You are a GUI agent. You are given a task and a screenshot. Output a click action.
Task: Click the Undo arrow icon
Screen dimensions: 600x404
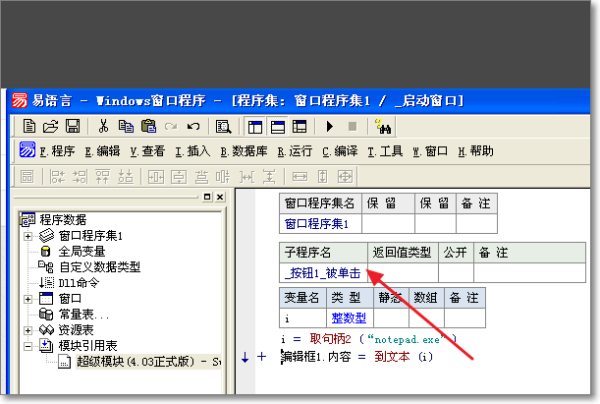click(193, 127)
